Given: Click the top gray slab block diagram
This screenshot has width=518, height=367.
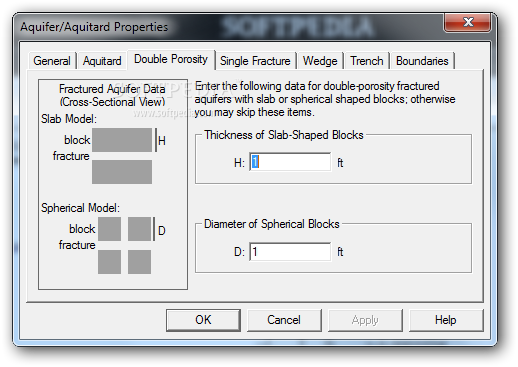Looking at the screenshot, I should click(122, 140).
